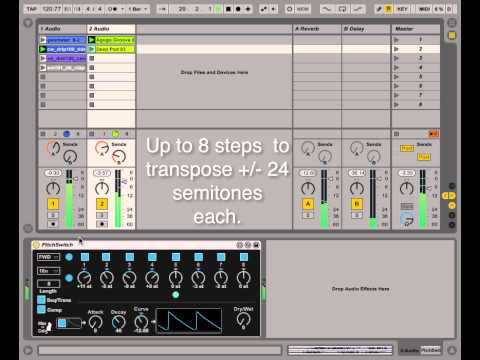Select the Master track header
This screenshot has height=360, width=480.
[416, 29]
